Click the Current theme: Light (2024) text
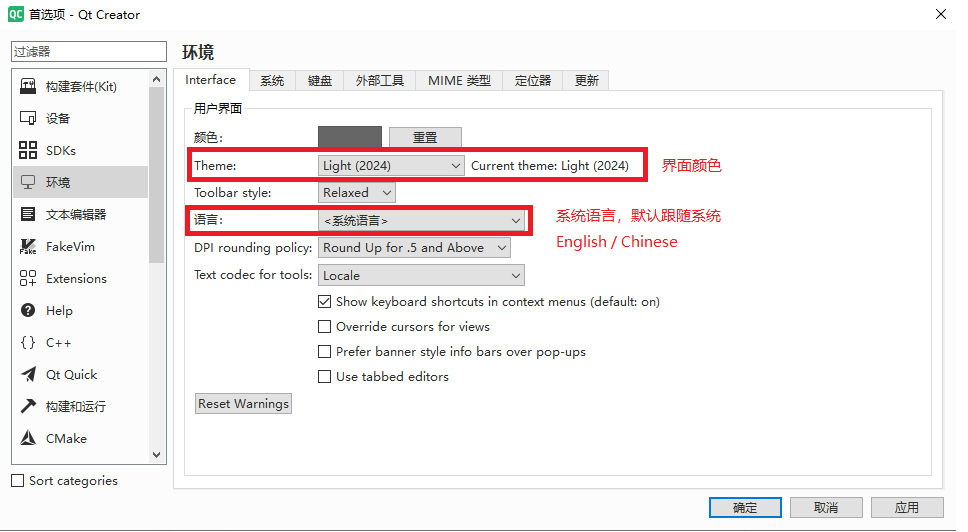The width and height of the screenshot is (968, 532). [549, 165]
